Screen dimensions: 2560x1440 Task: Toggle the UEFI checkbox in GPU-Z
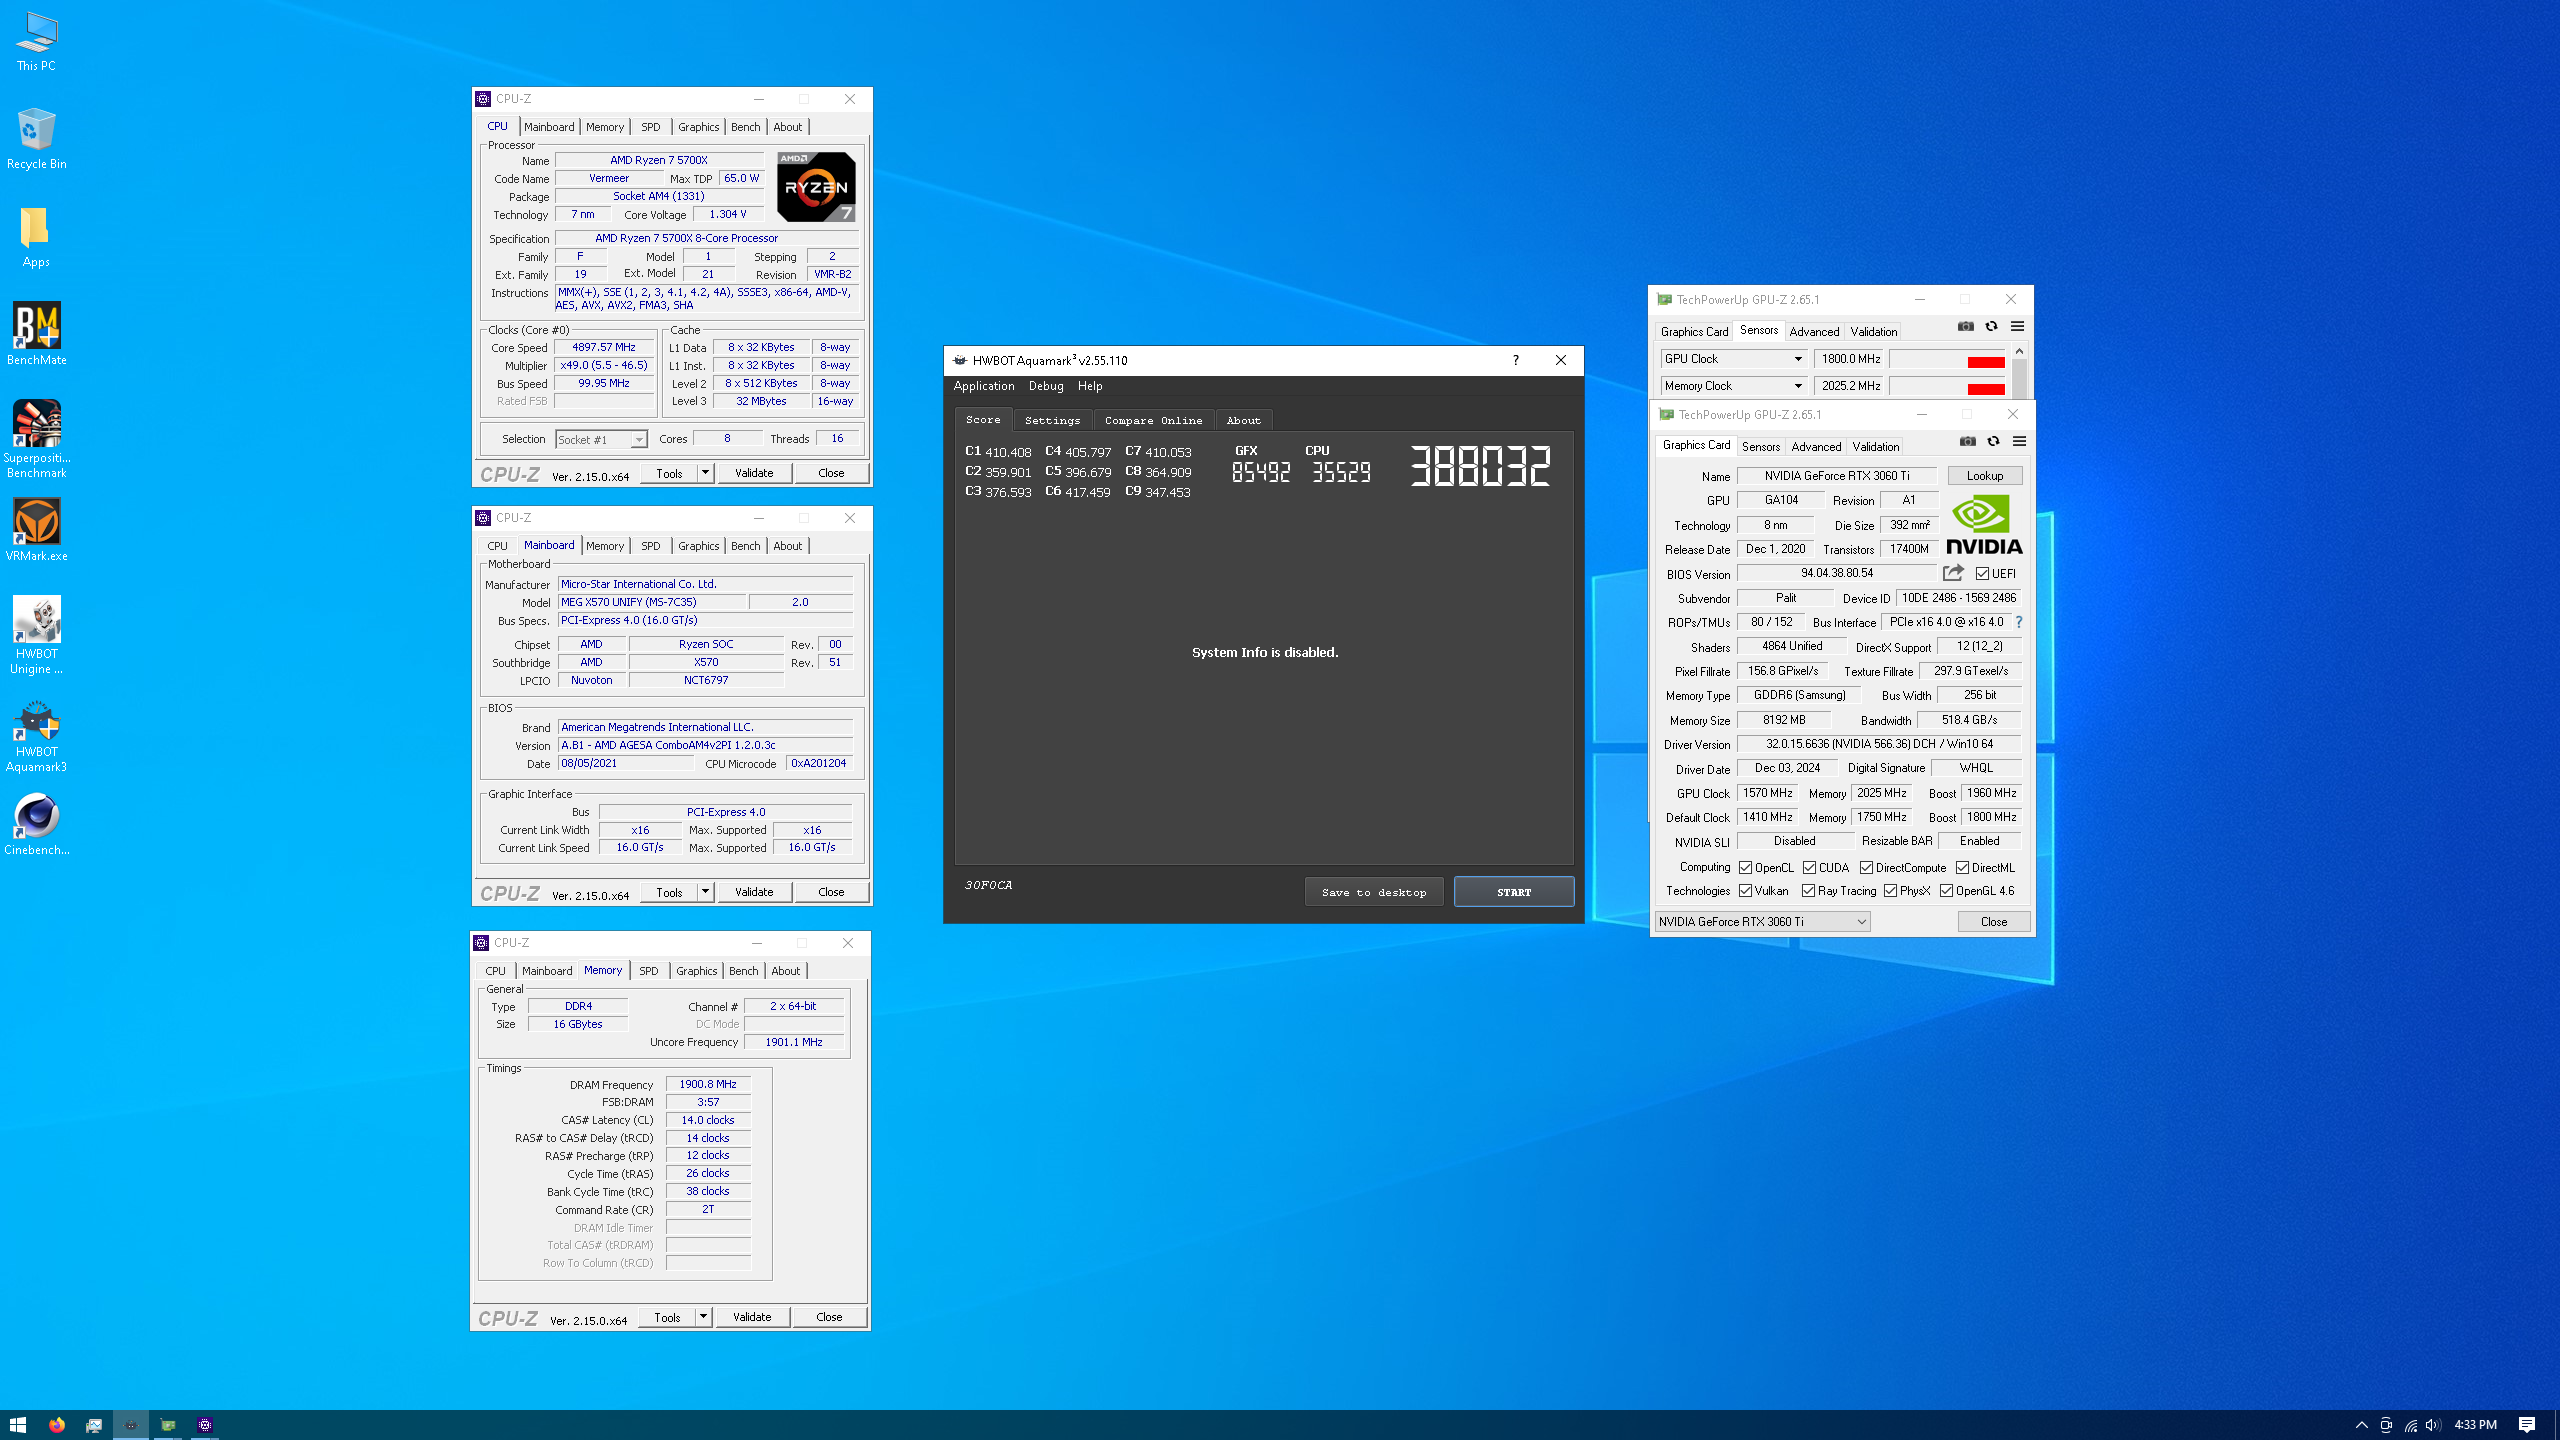1982,574
